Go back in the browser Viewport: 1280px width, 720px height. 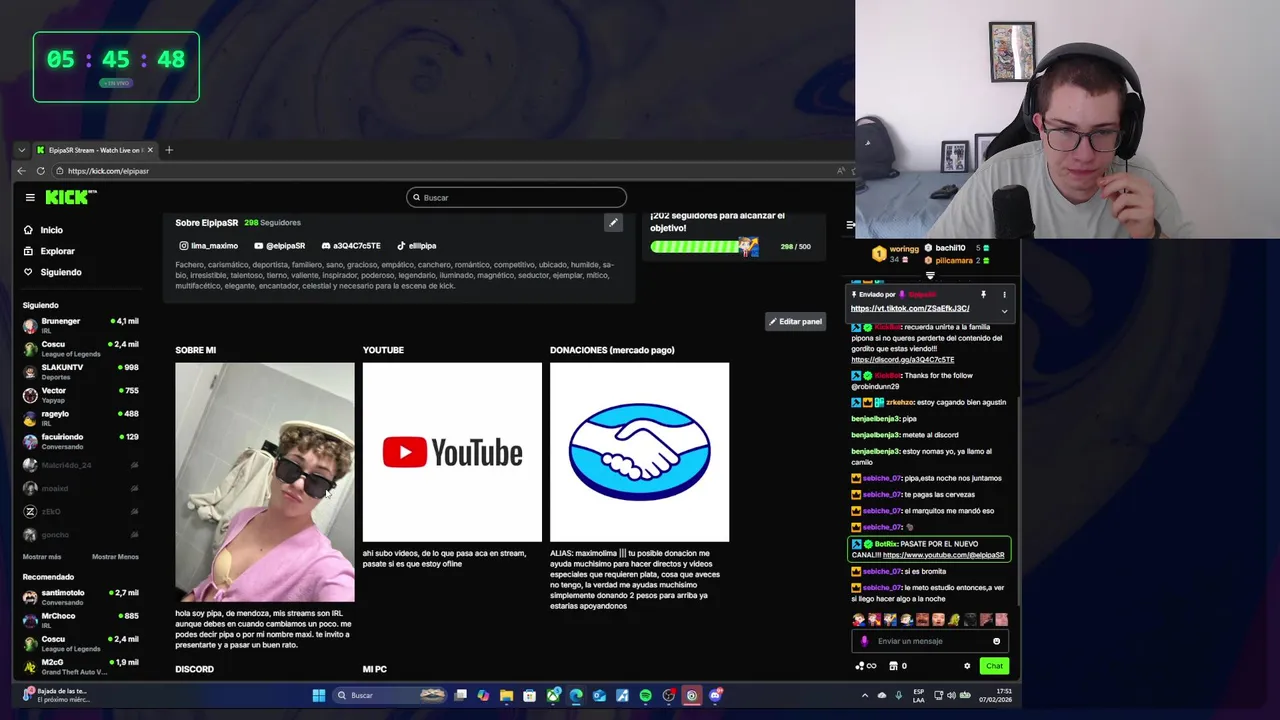(22, 171)
